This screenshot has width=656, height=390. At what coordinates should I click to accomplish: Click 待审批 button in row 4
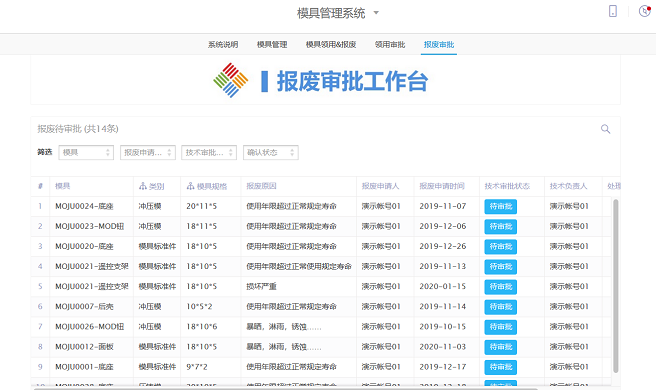tap(501, 267)
